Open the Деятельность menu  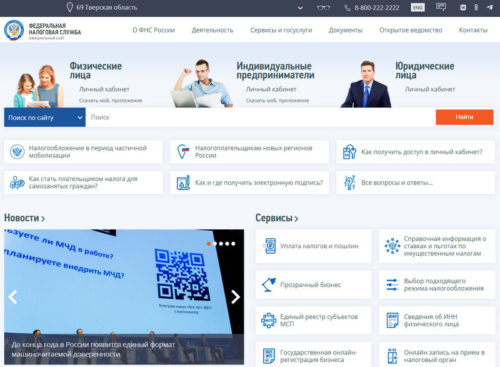212,30
